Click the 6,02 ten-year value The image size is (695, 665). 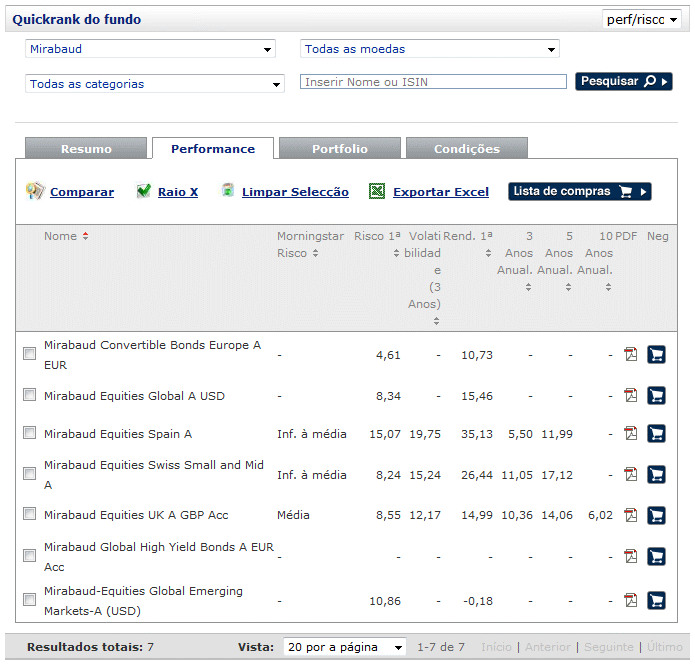[600, 515]
